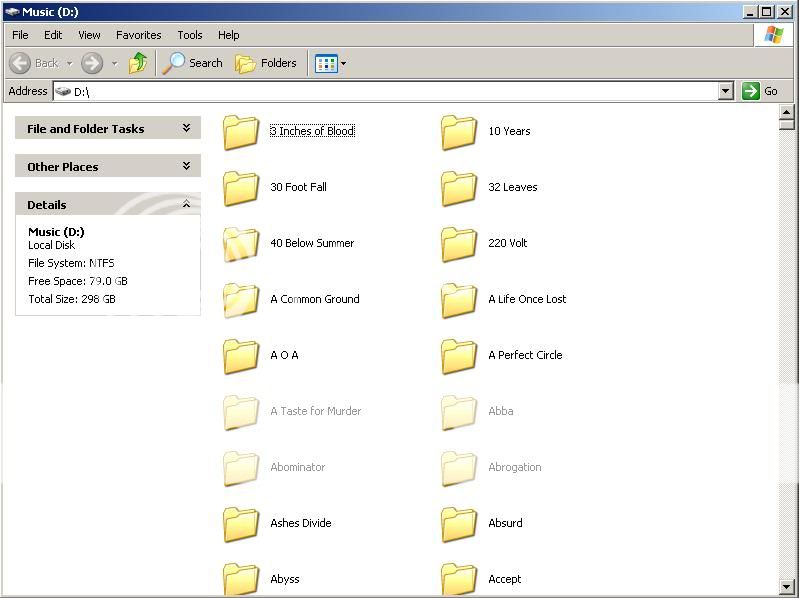Click the '220 Volt' folder name
This screenshot has height=598, width=799.
(508, 243)
